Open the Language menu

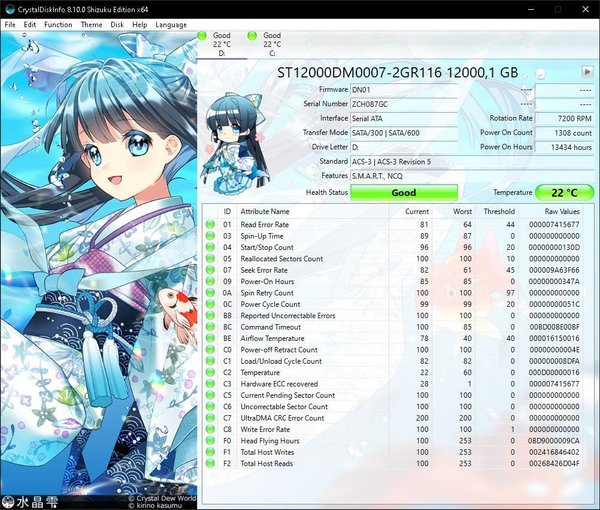click(171, 24)
